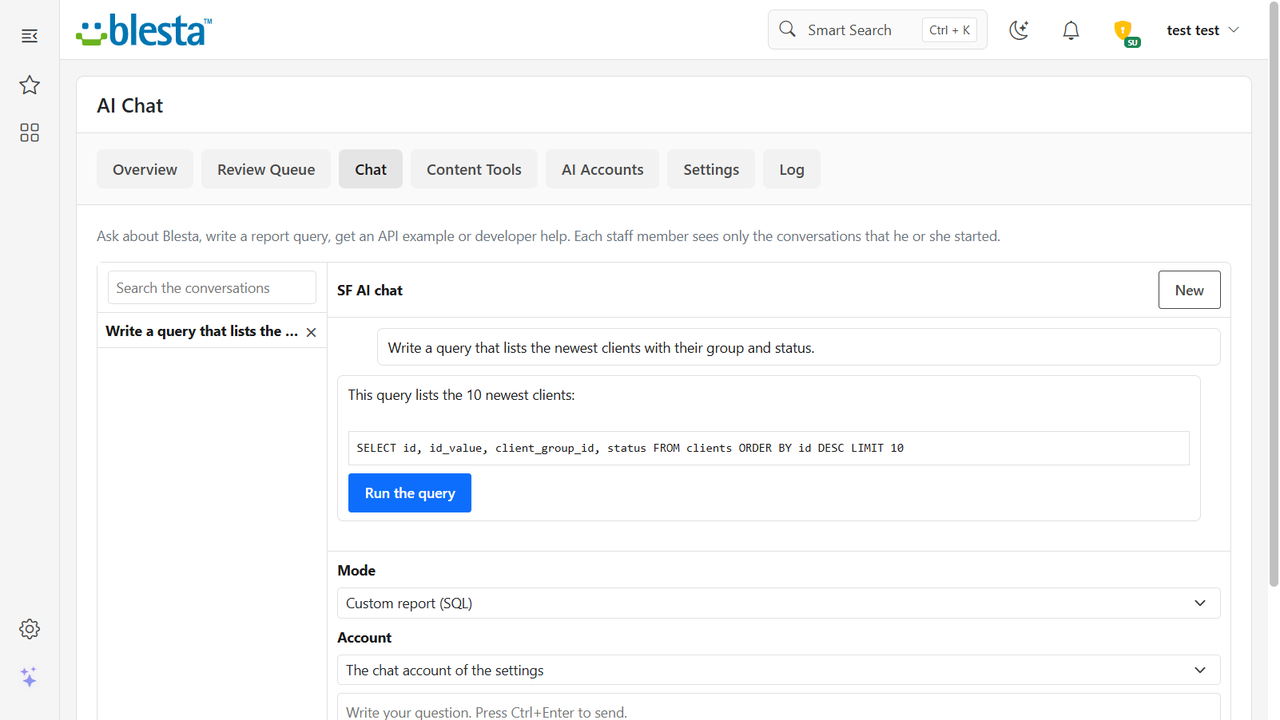Click the user message about newest clients
This screenshot has height=720, width=1280.
coord(798,347)
